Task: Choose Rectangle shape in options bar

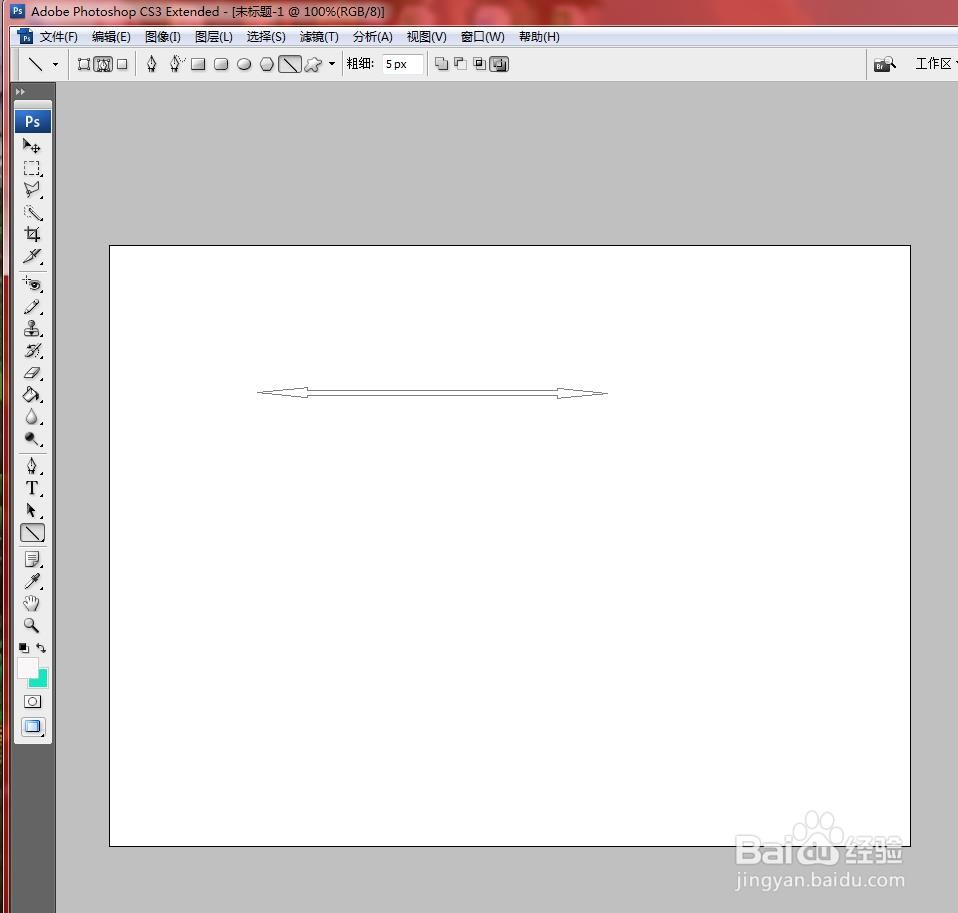Action: coord(198,64)
